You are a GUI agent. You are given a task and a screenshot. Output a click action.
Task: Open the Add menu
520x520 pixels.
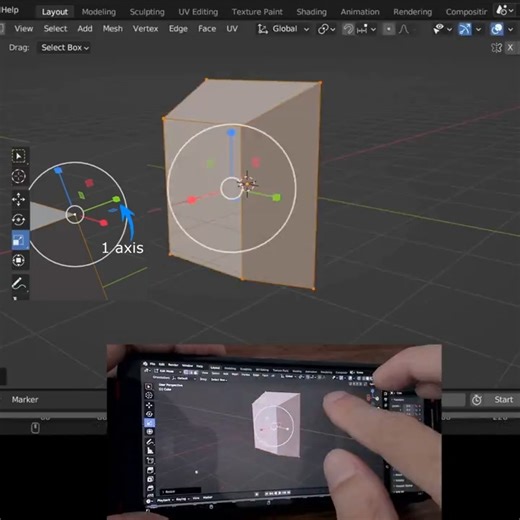pyautogui.click(x=85, y=29)
